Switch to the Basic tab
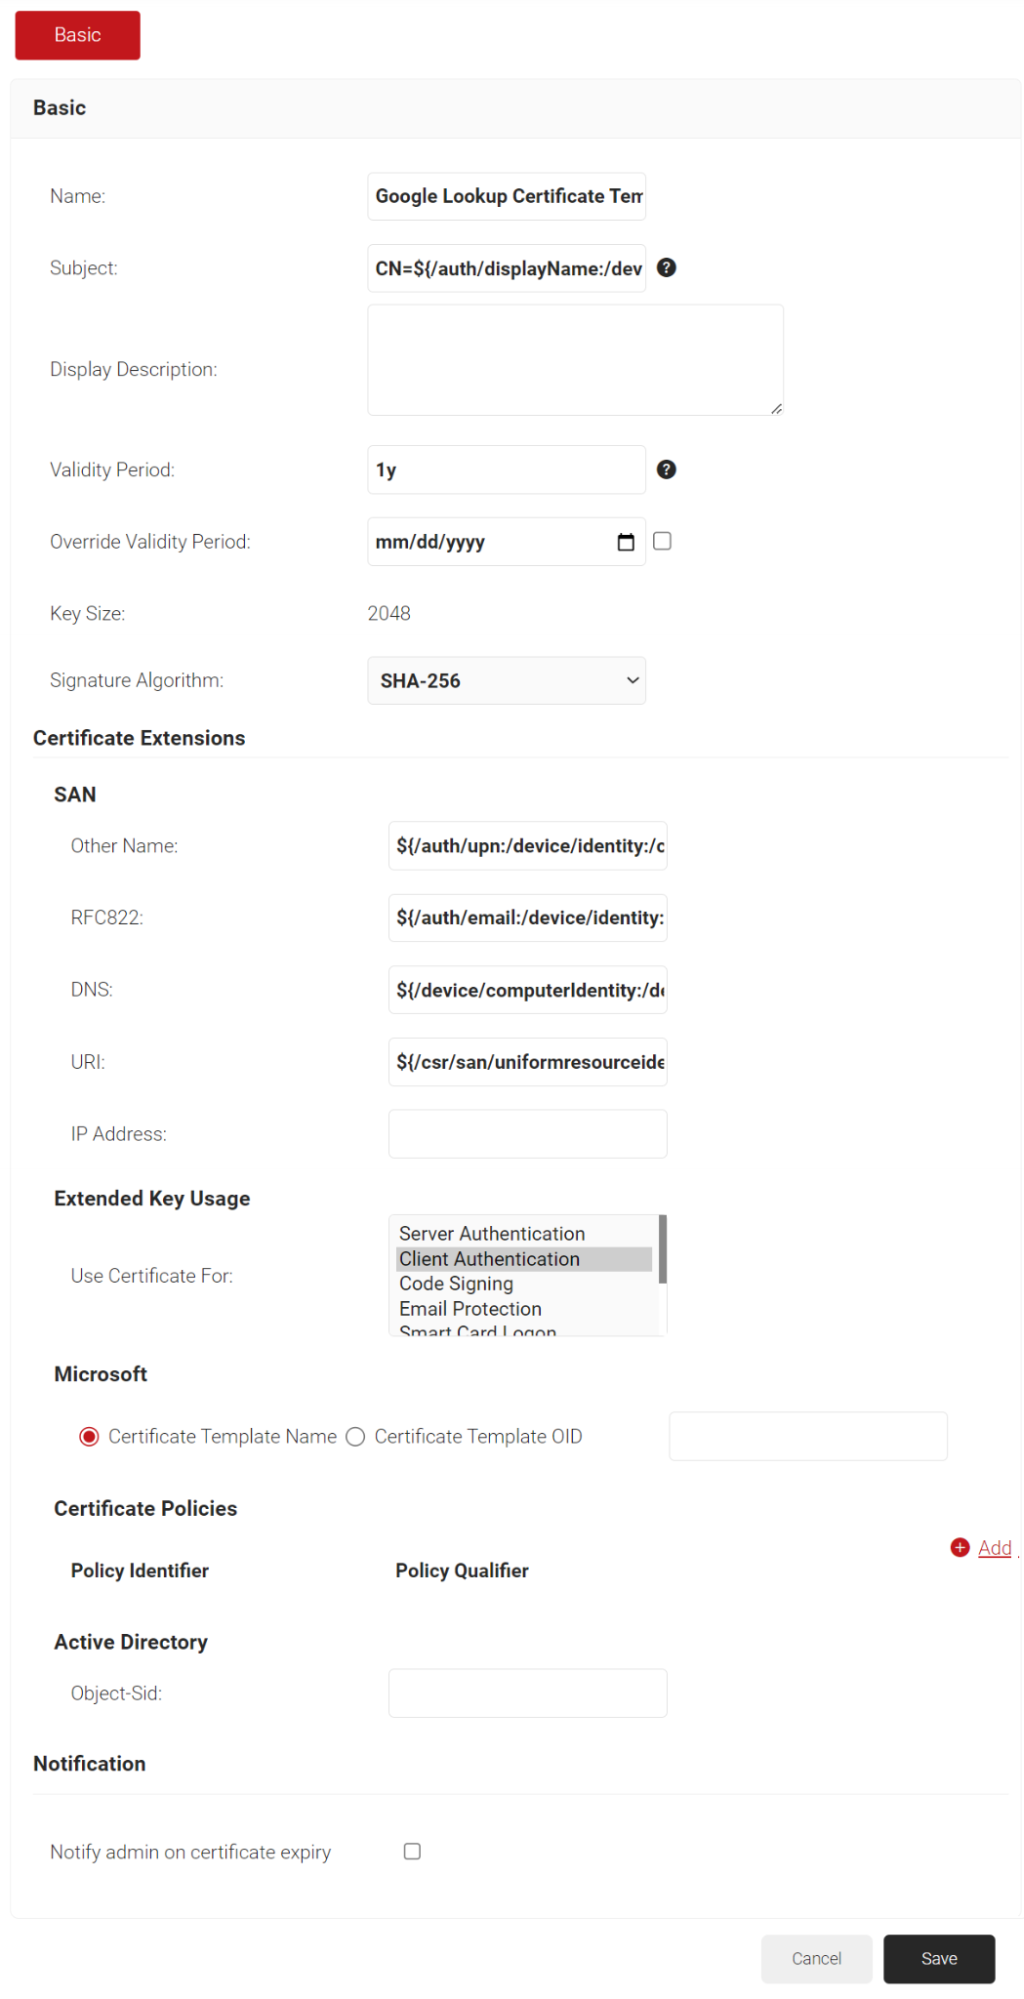1024x1999 pixels. pos(77,35)
